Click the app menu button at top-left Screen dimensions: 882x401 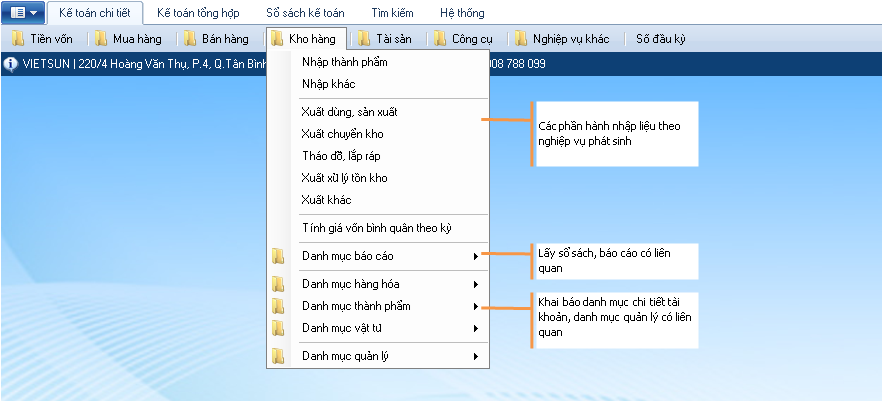[x=23, y=13]
